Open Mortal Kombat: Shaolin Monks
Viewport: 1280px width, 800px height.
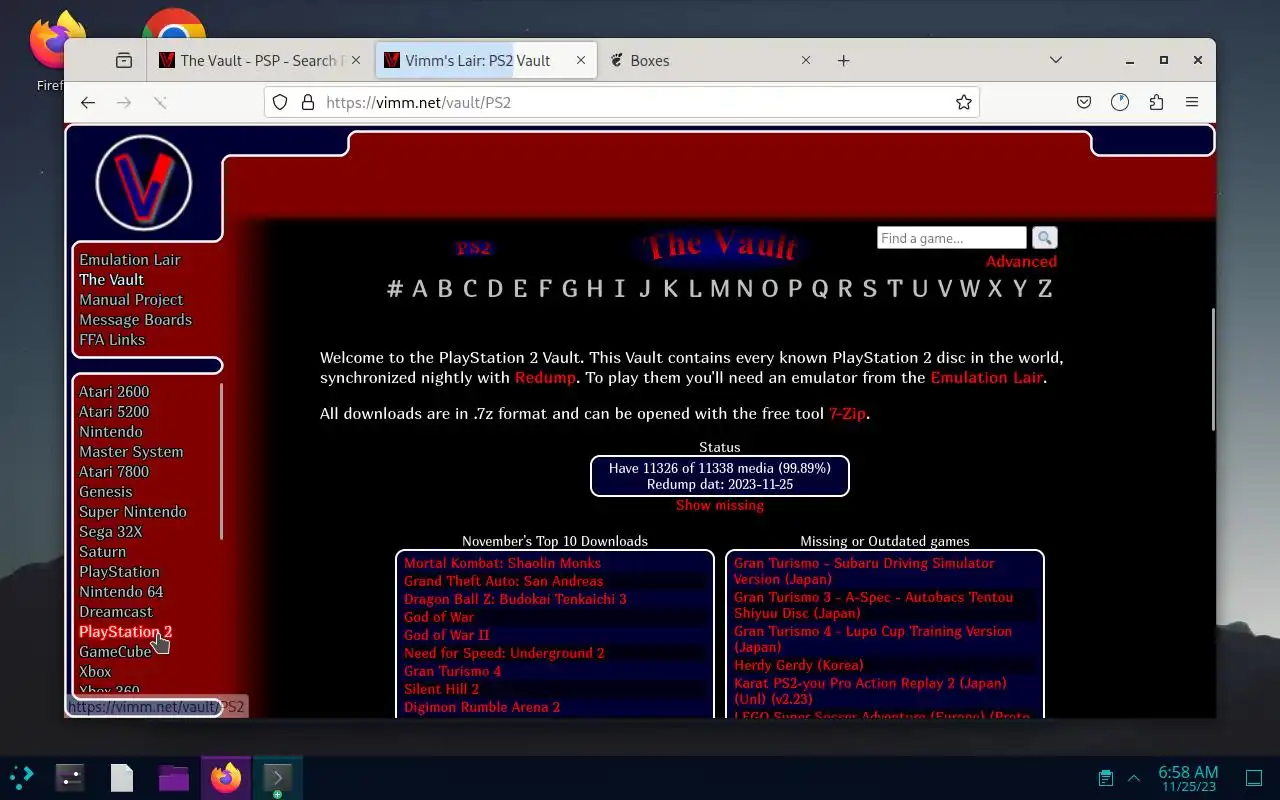(x=502, y=563)
